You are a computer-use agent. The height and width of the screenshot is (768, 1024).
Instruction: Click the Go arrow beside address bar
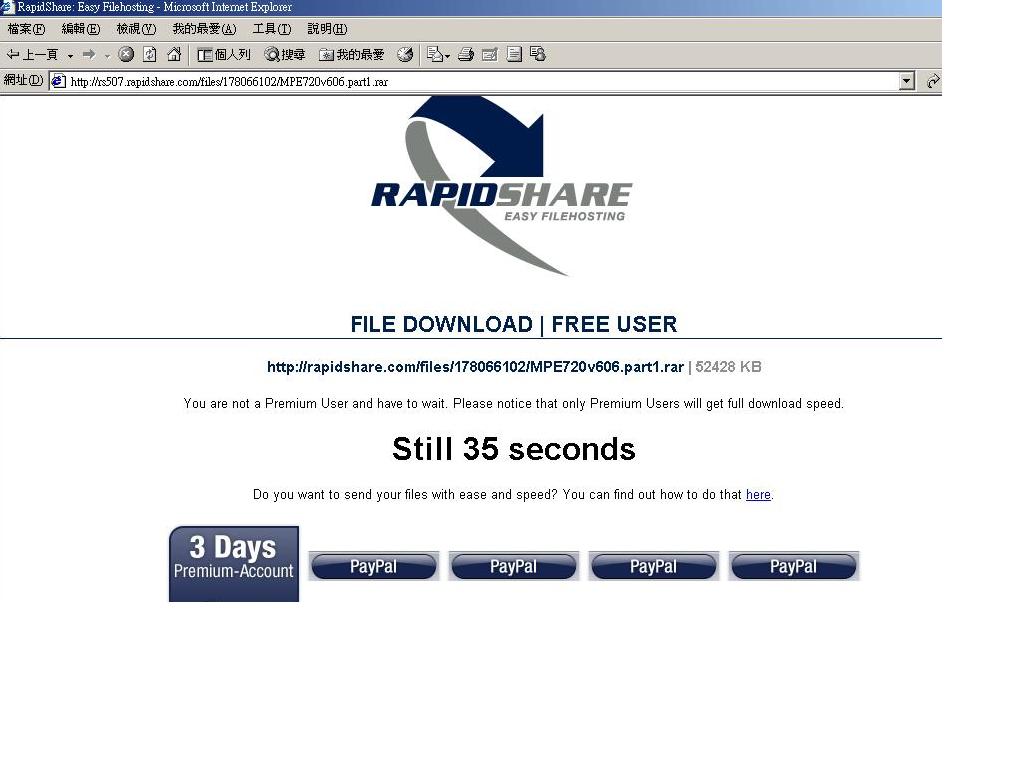coord(932,81)
